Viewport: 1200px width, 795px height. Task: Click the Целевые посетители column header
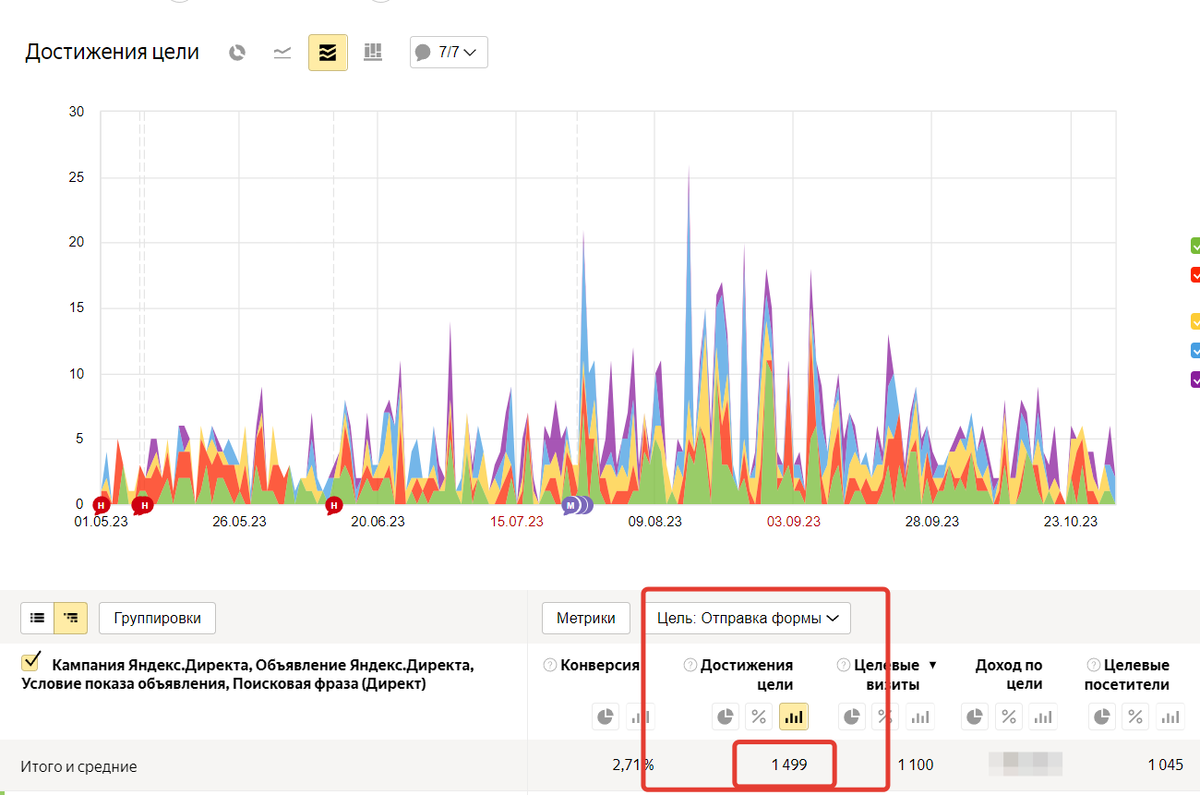point(1127,675)
